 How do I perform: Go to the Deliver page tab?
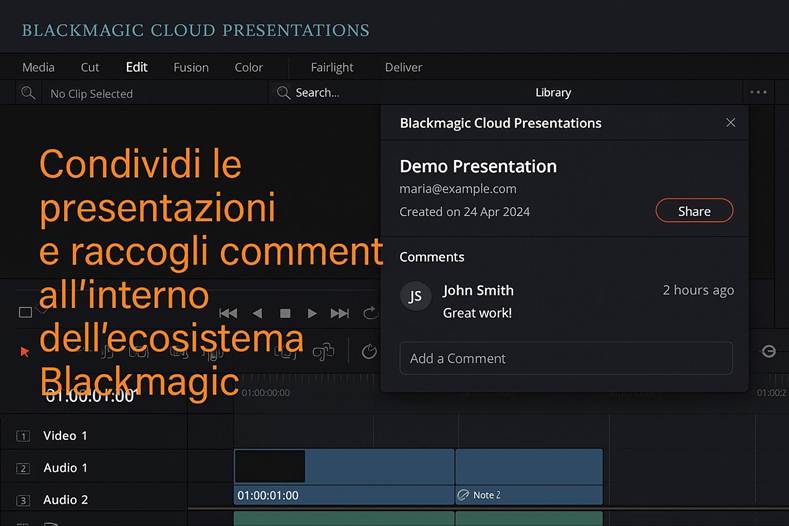coord(403,67)
